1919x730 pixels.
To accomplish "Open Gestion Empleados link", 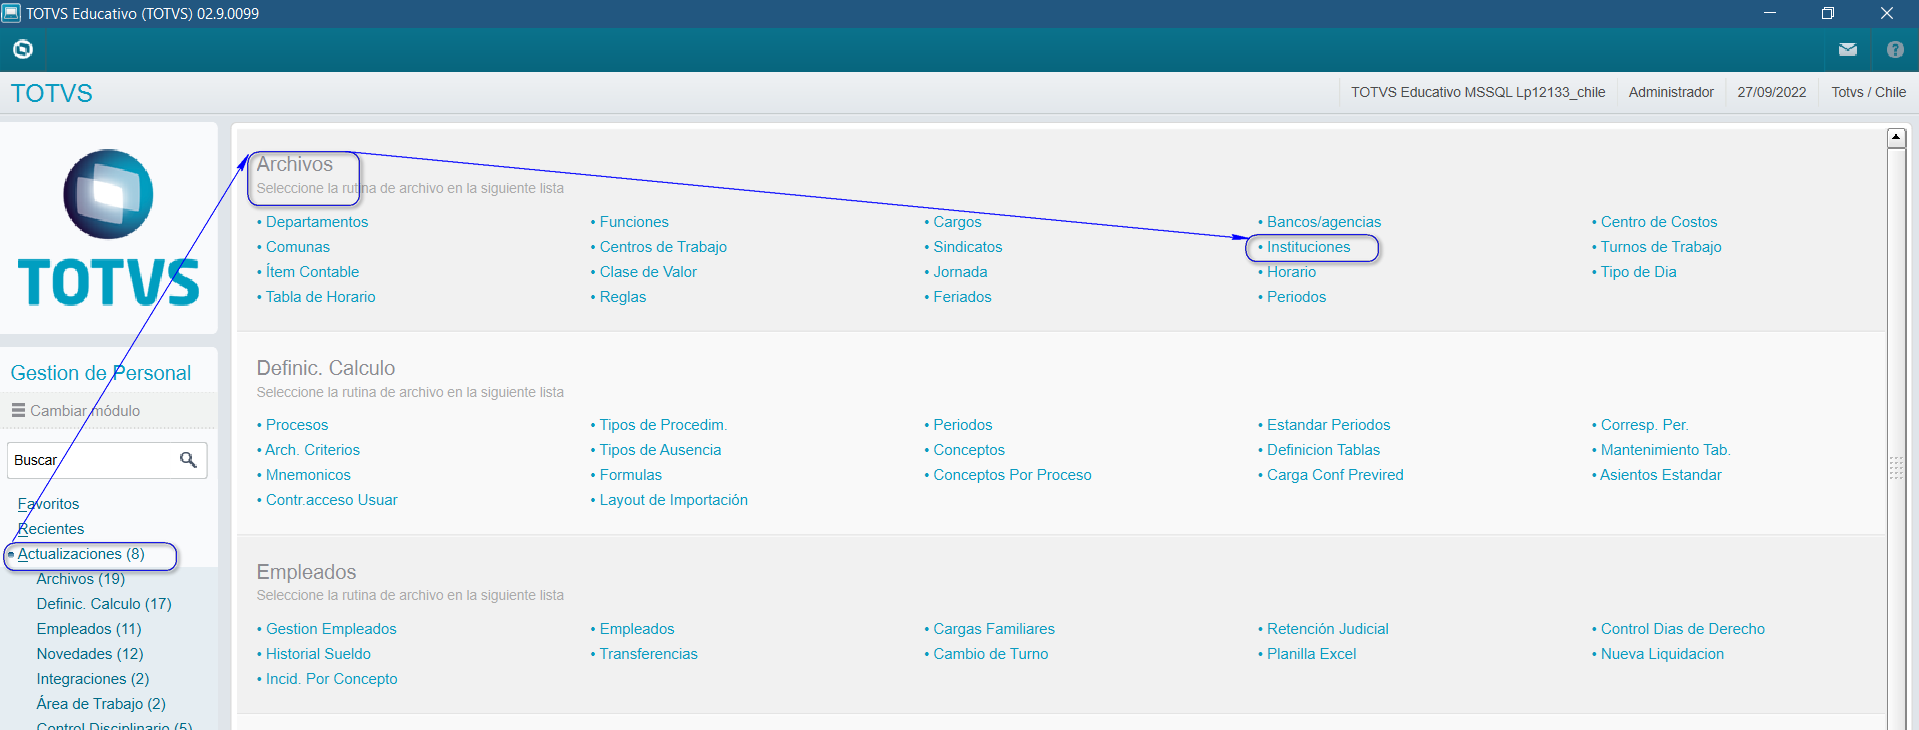I will (x=331, y=629).
